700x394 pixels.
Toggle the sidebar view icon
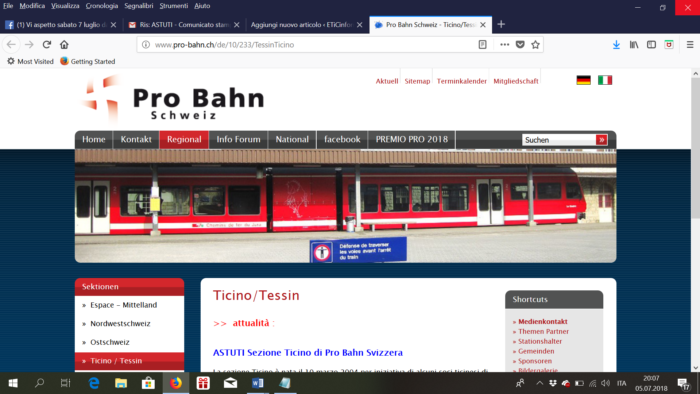(651, 45)
